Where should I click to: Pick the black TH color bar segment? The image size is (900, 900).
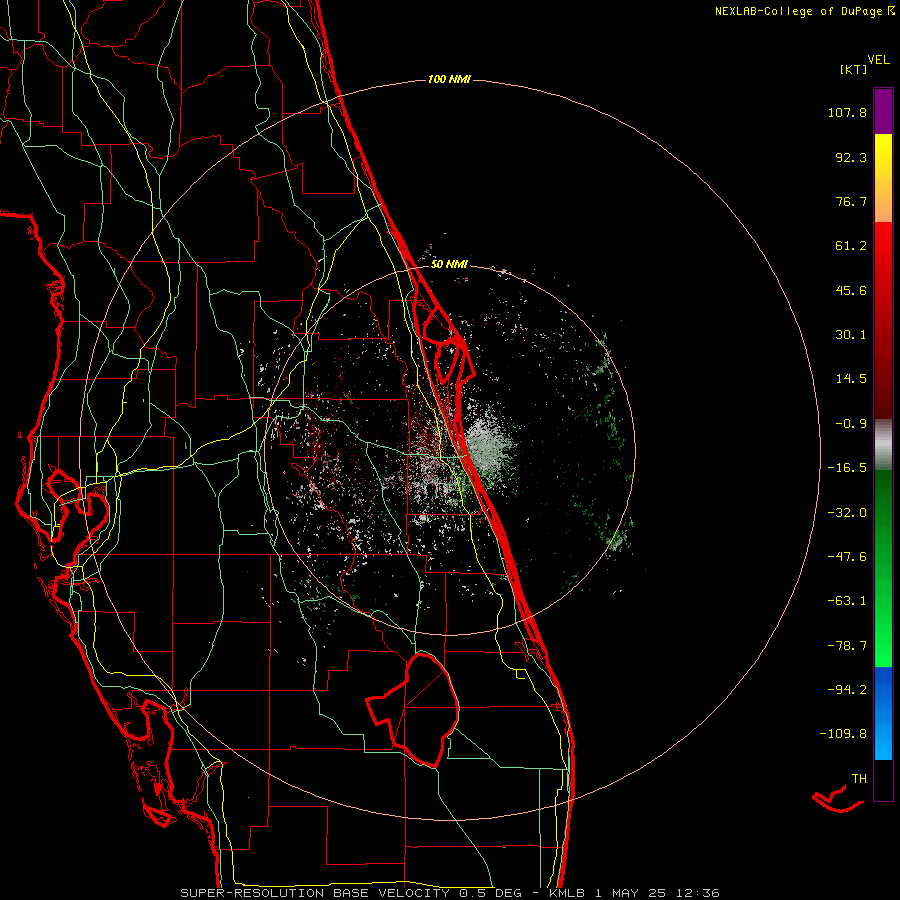(883, 779)
